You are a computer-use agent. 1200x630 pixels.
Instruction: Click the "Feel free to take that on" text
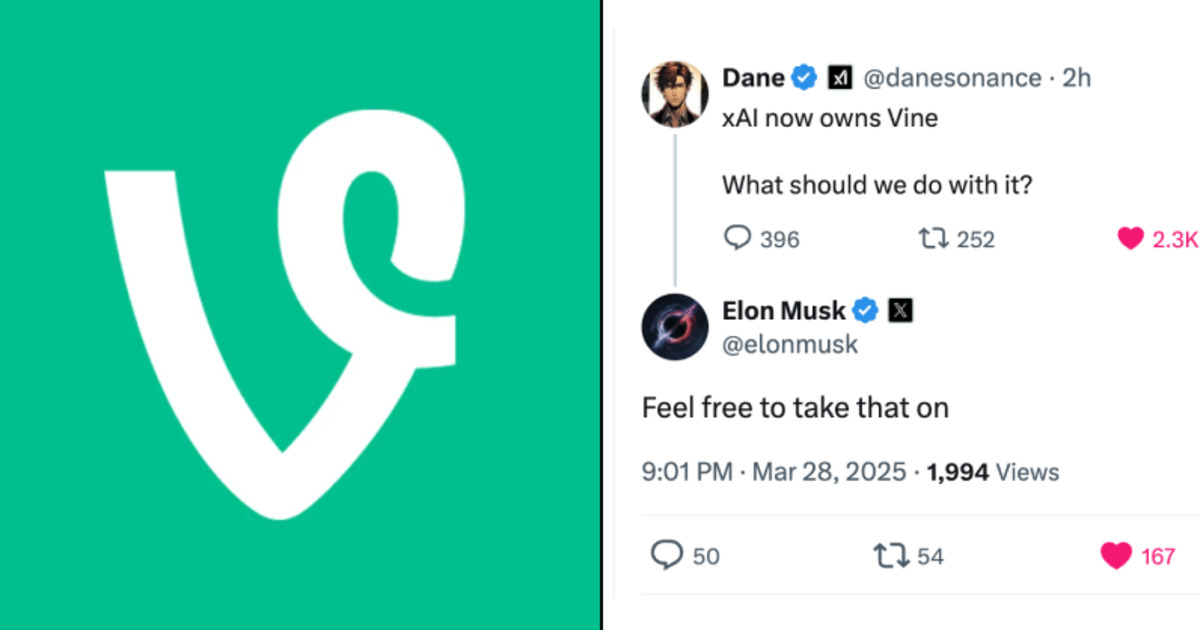[x=795, y=408]
